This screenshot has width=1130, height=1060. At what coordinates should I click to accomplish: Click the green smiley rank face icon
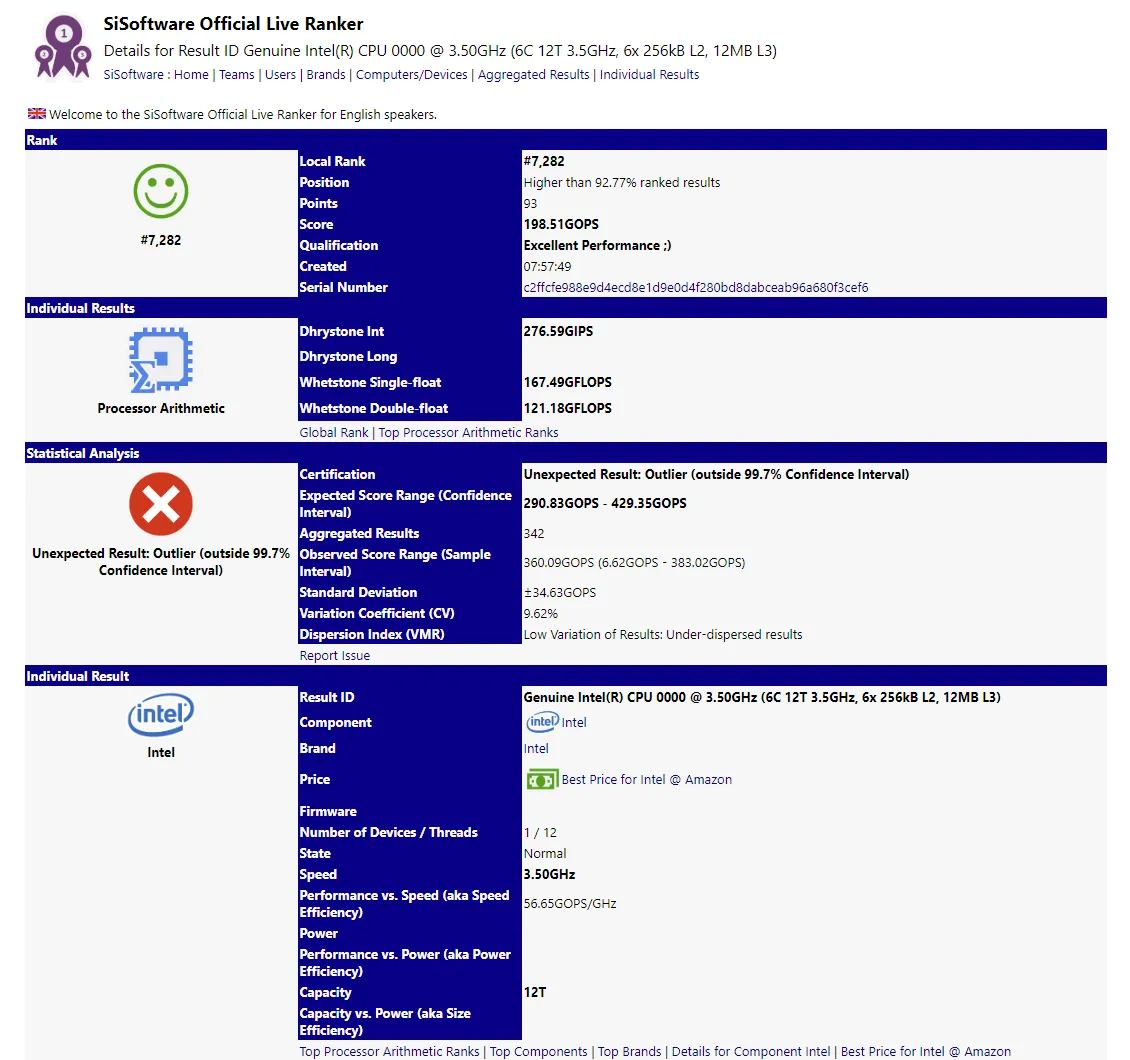click(x=161, y=191)
